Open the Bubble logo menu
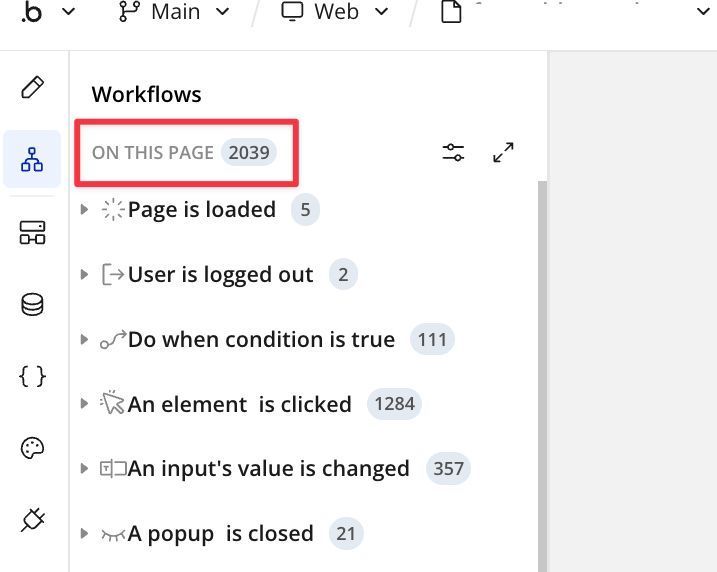The image size is (717, 572). tap(48, 12)
